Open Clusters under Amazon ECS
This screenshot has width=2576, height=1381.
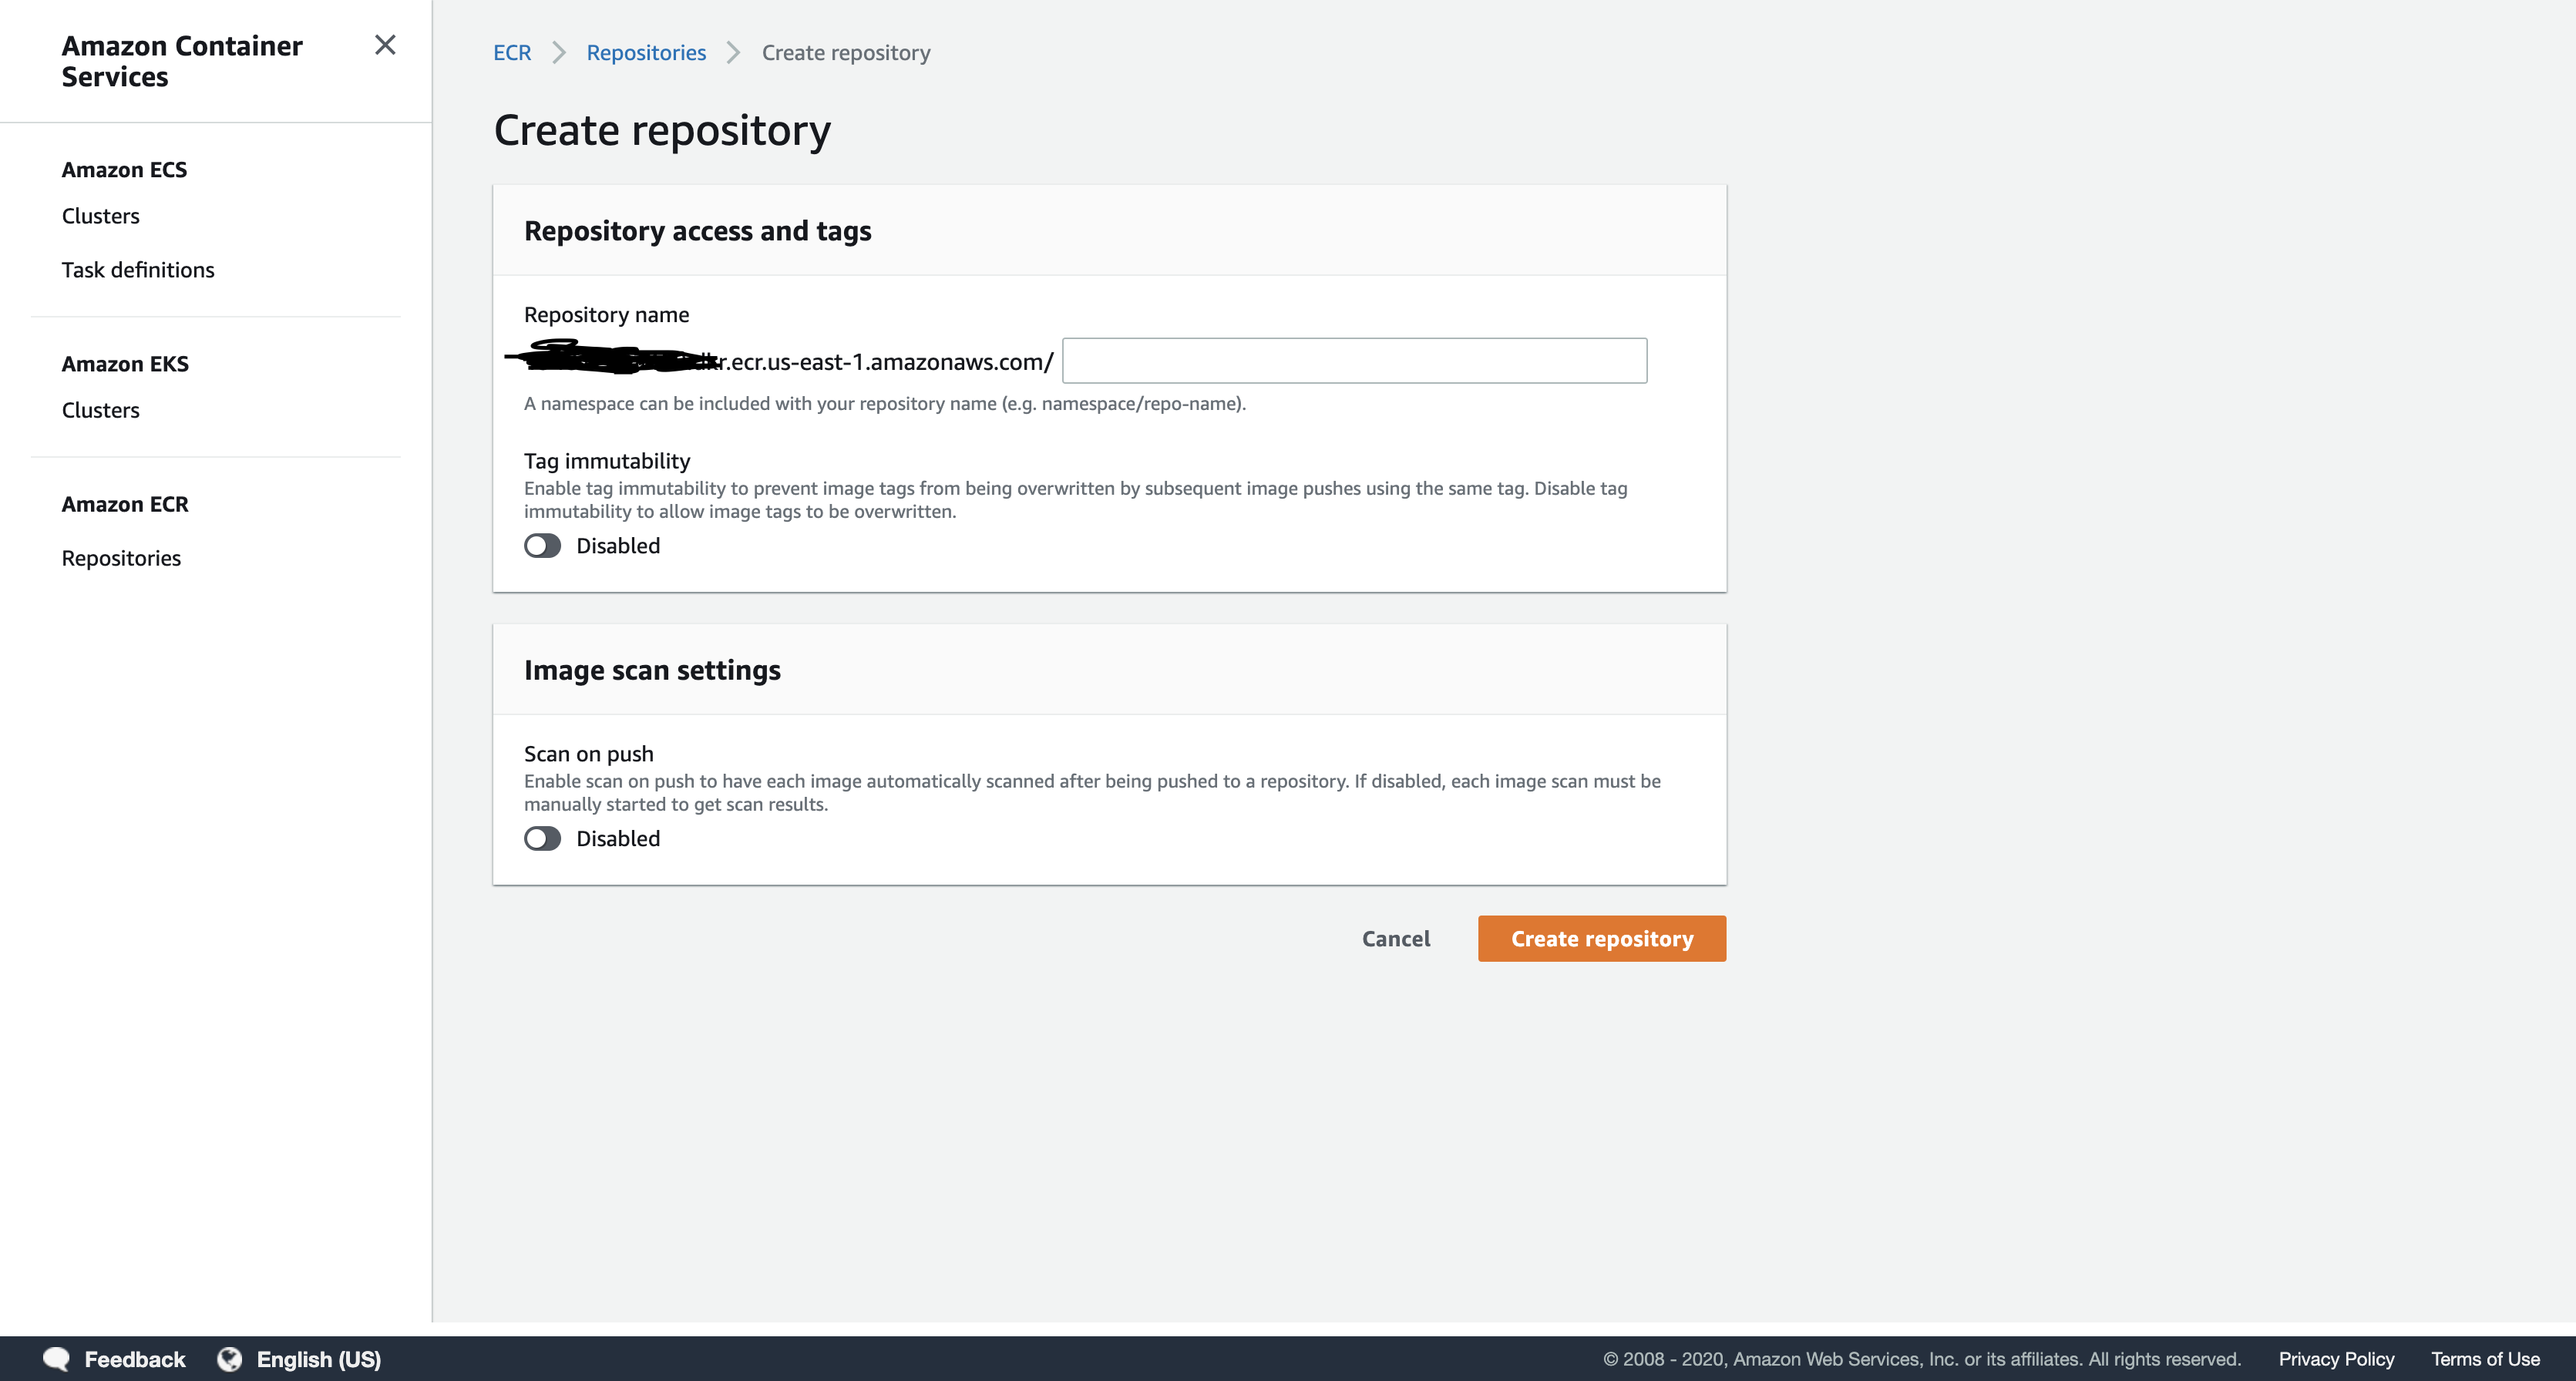click(x=100, y=216)
